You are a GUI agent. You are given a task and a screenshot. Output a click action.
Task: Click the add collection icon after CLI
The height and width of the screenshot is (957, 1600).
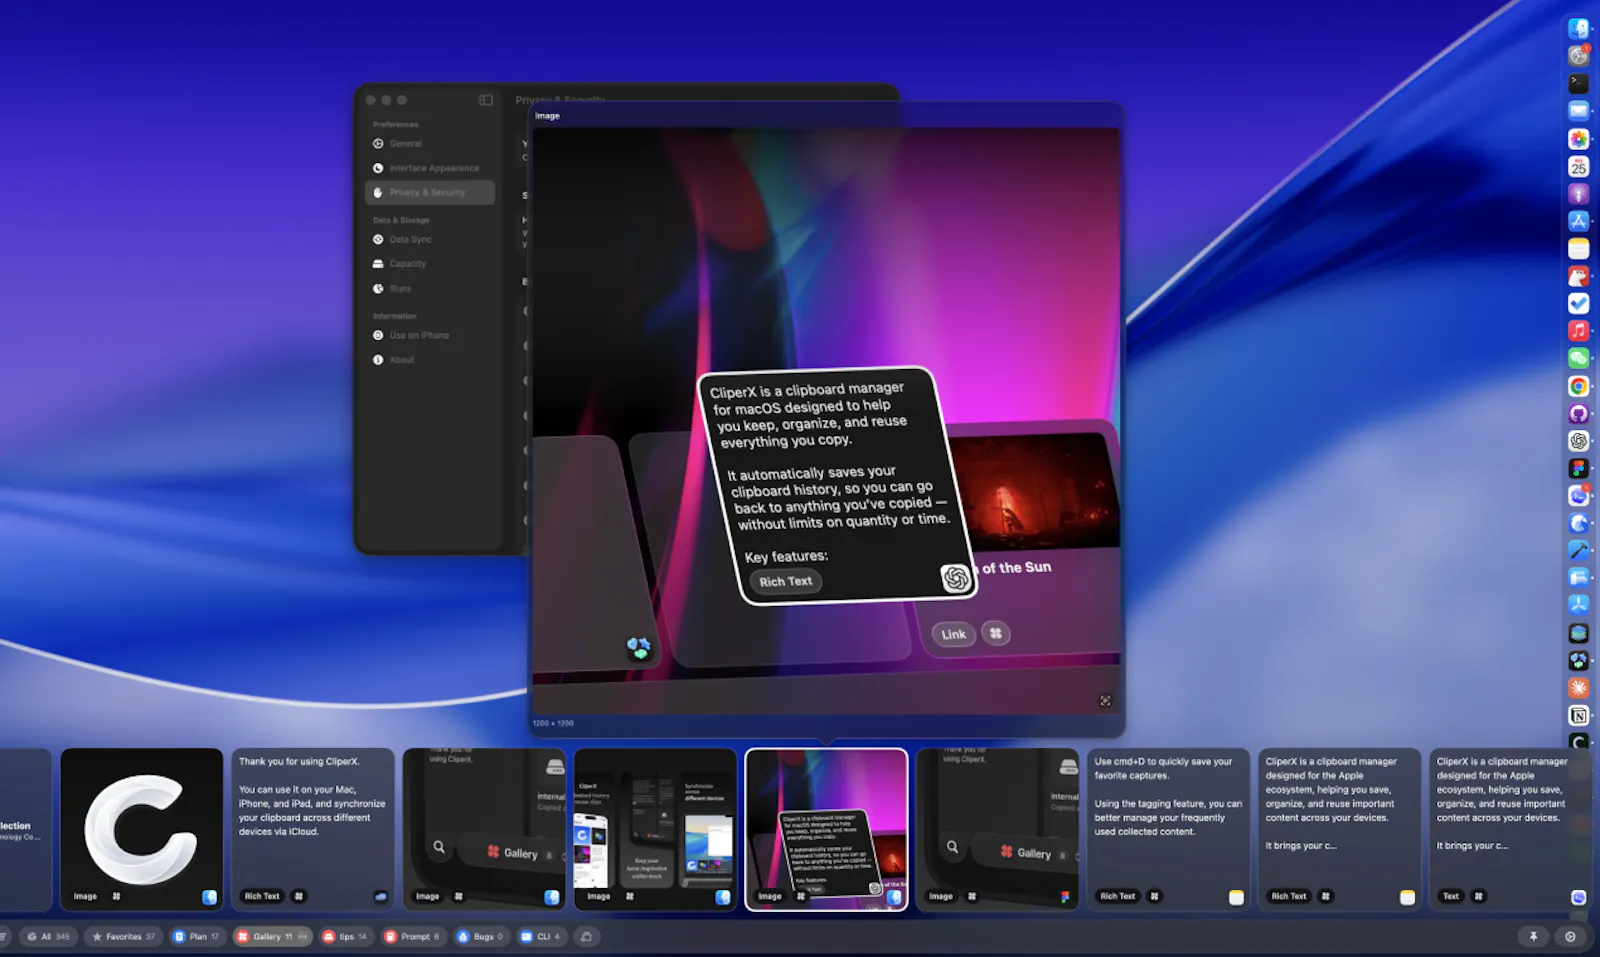pyautogui.click(x=587, y=937)
